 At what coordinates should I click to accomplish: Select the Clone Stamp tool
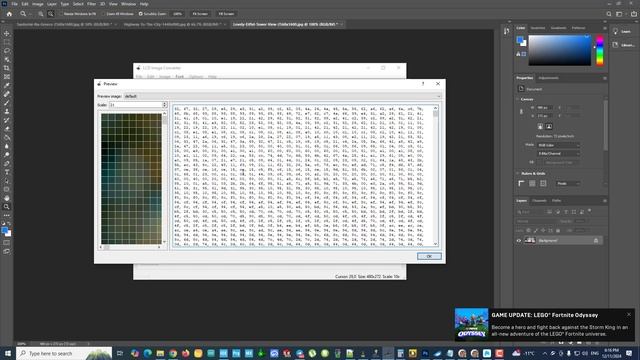7,111
